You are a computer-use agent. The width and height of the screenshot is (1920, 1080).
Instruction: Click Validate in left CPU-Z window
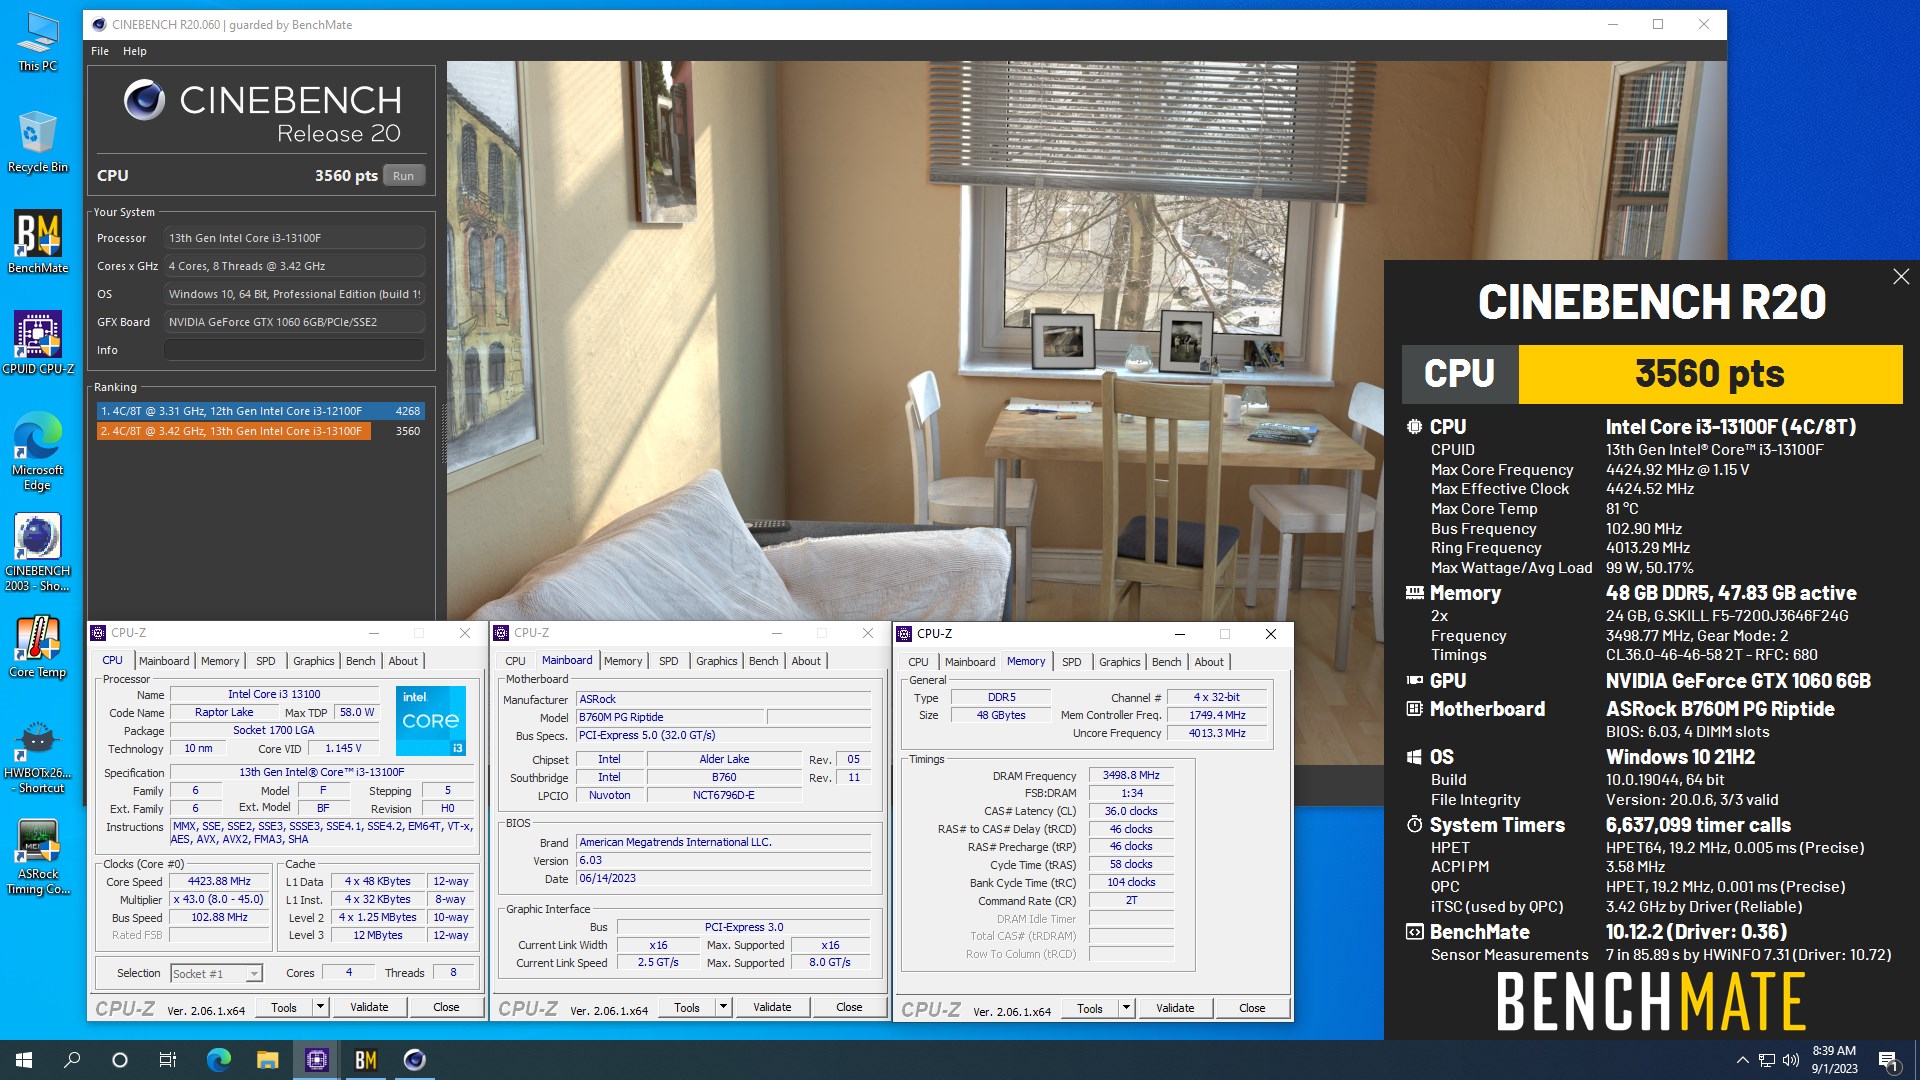click(x=369, y=1008)
